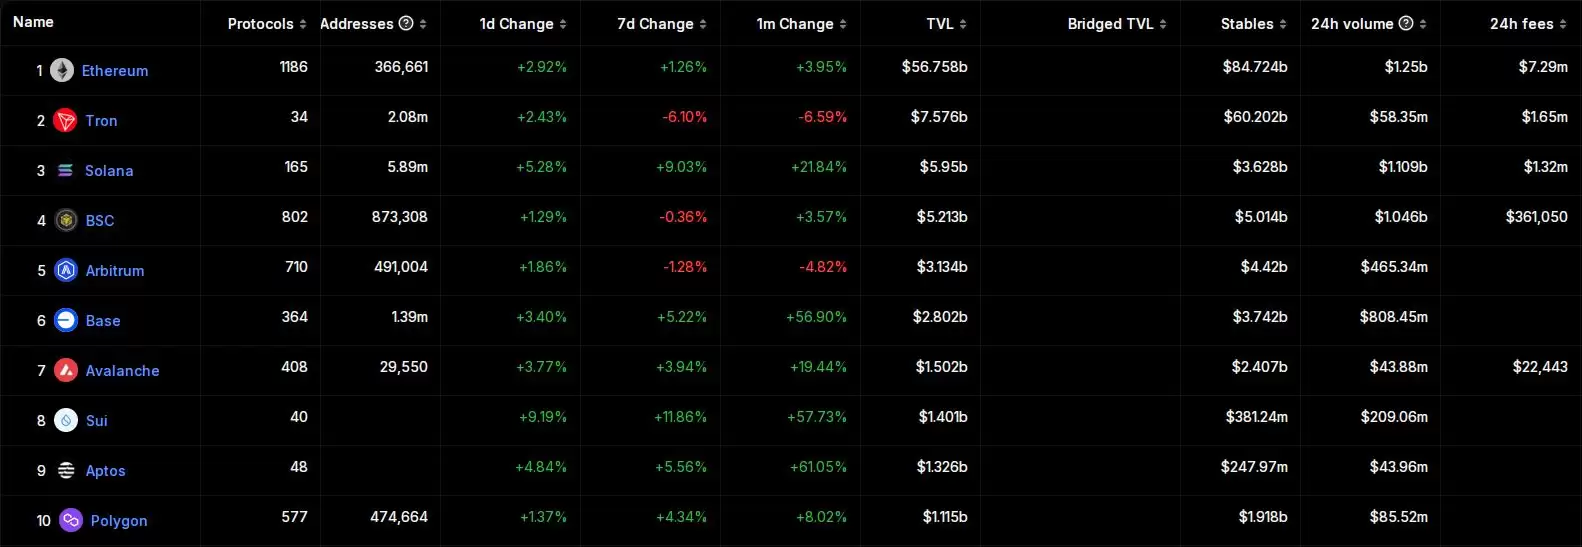Click the BSC chain logo icon
This screenshot has width=1582, height=547.
[66, 221]
